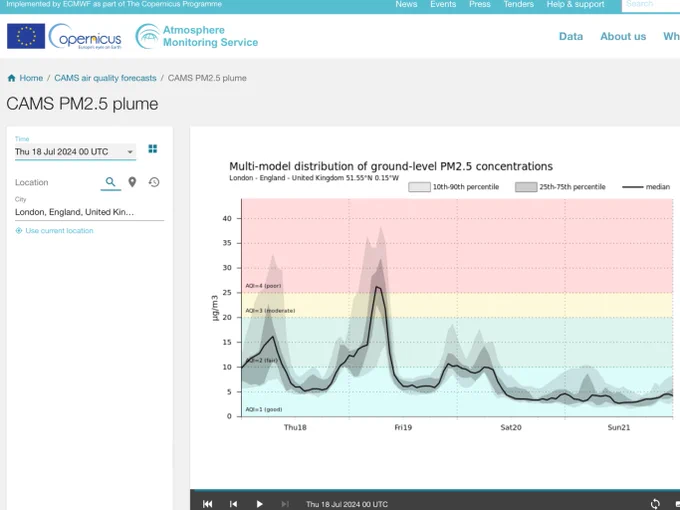Click the Sat20 axis label
Image resolution: width=680 pixels, height=510 pixels.
click(x=511, y=428)
